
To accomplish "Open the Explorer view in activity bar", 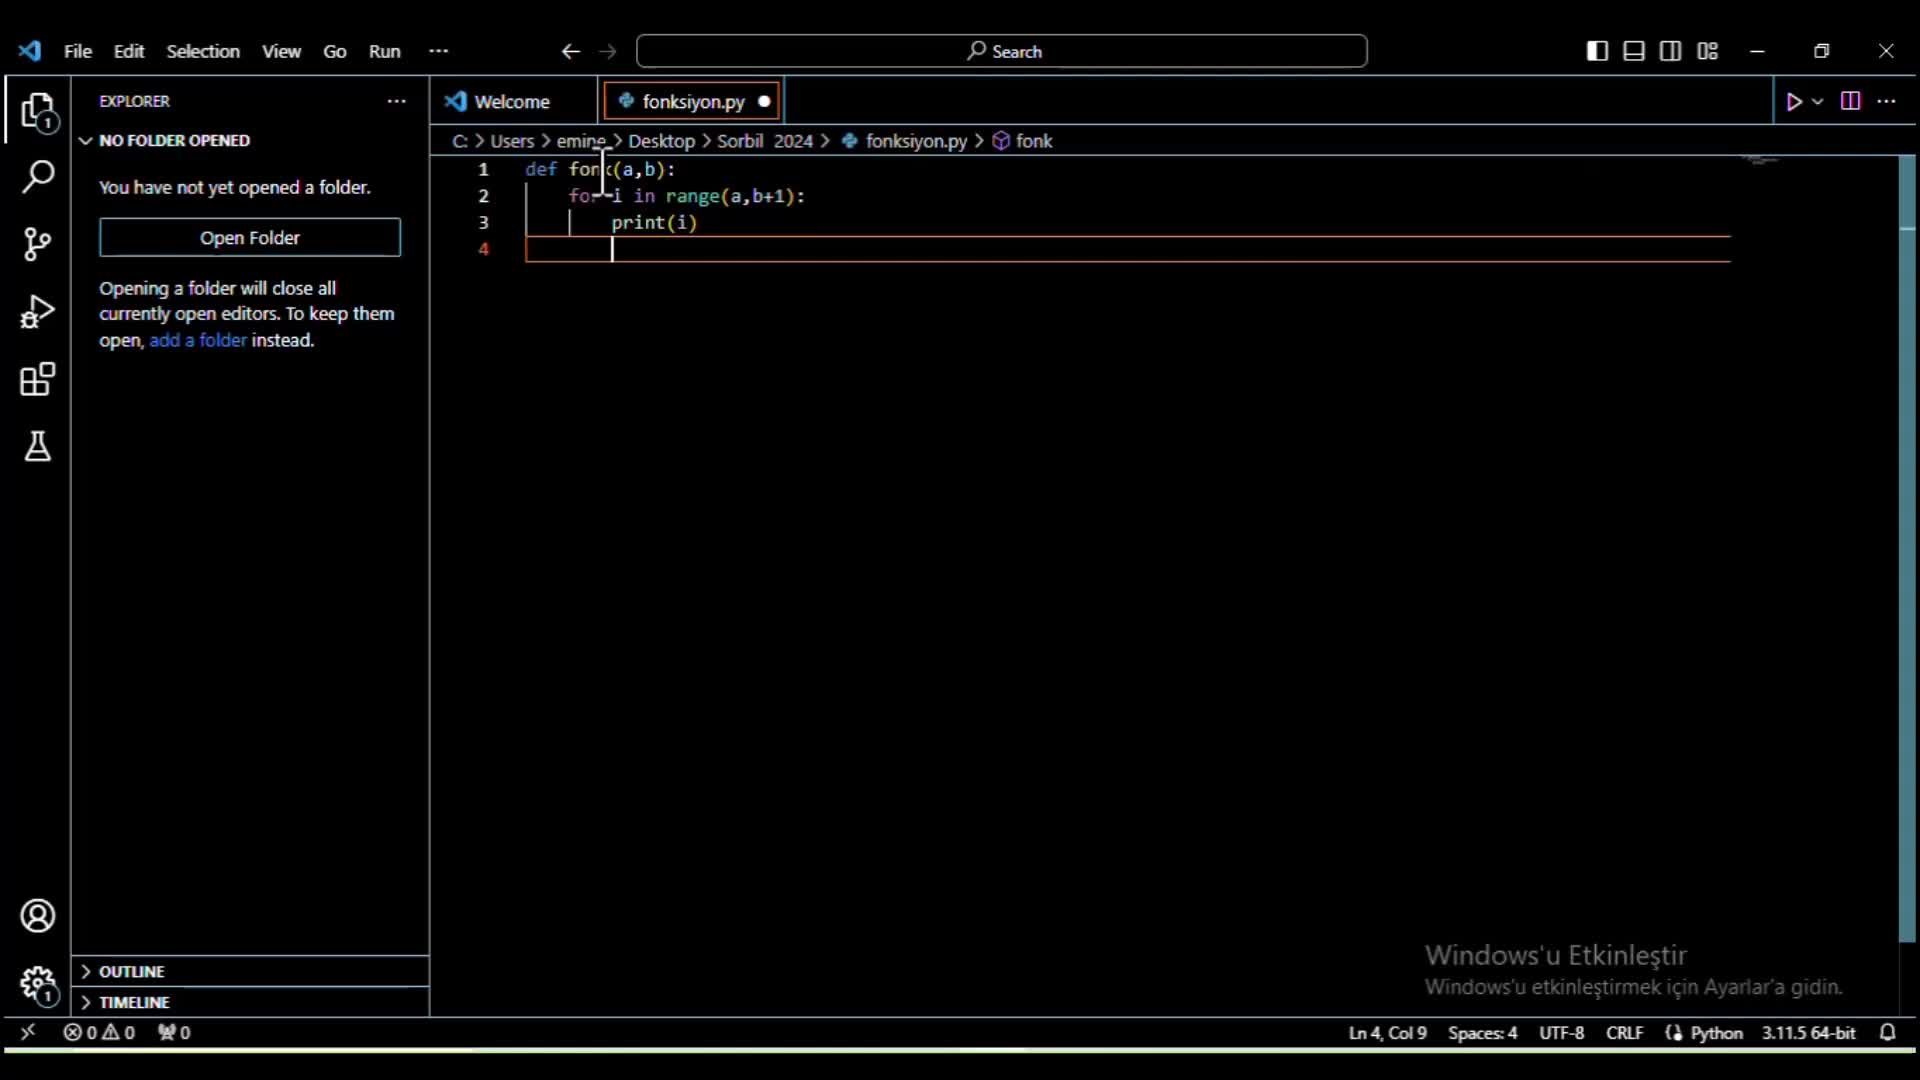I will tap(38, 112).
